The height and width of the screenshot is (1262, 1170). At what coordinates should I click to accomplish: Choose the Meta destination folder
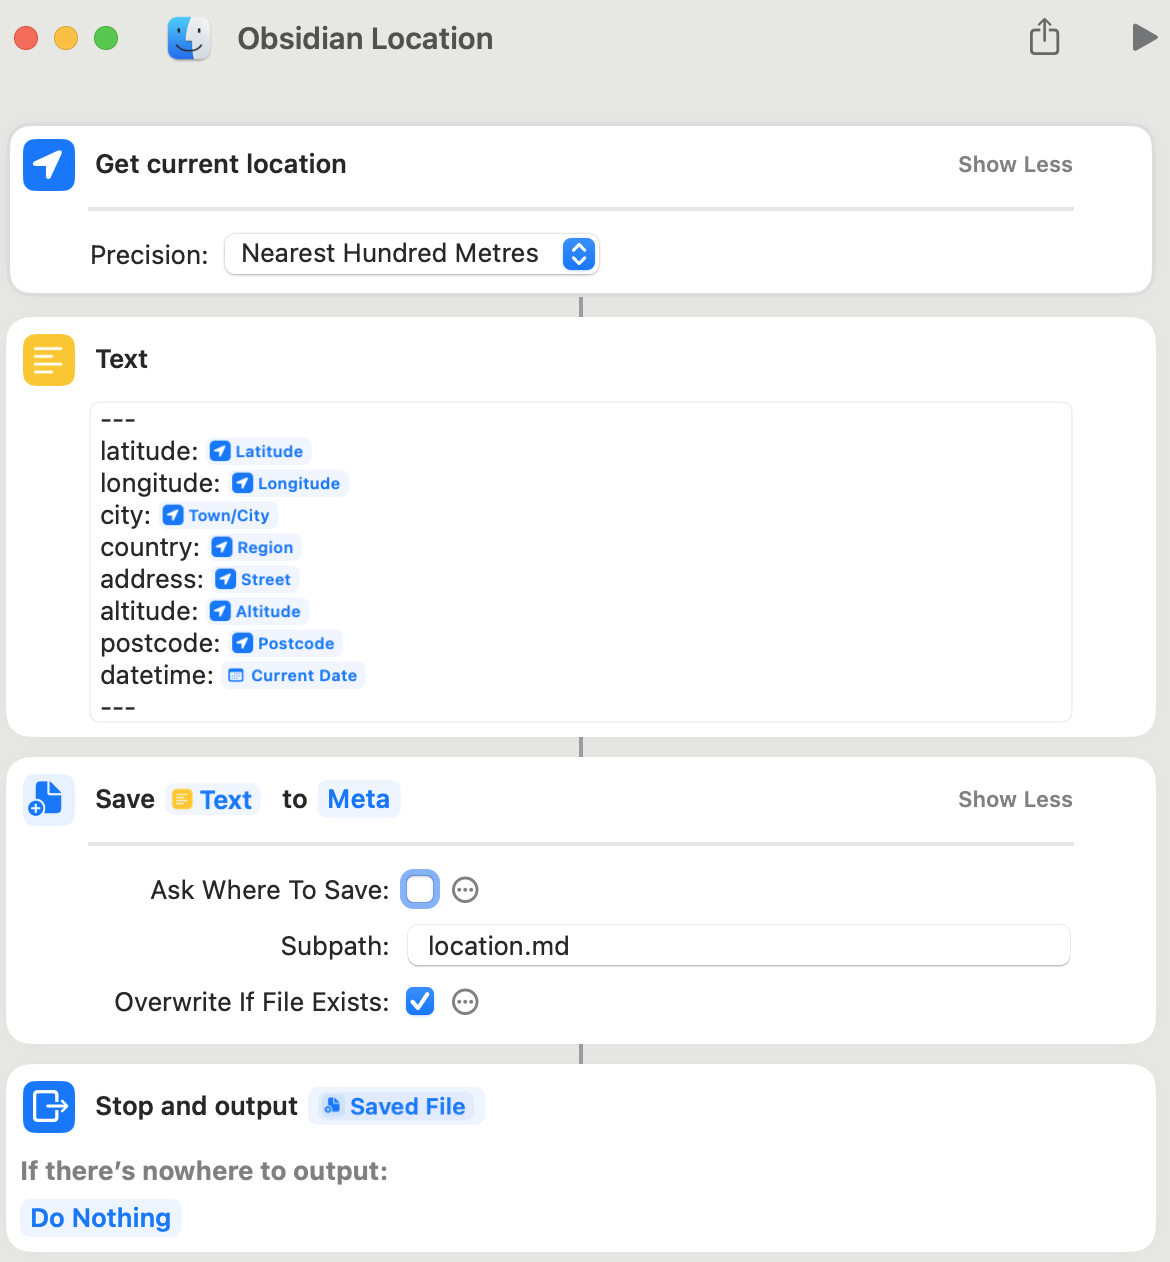coord(359,800)
